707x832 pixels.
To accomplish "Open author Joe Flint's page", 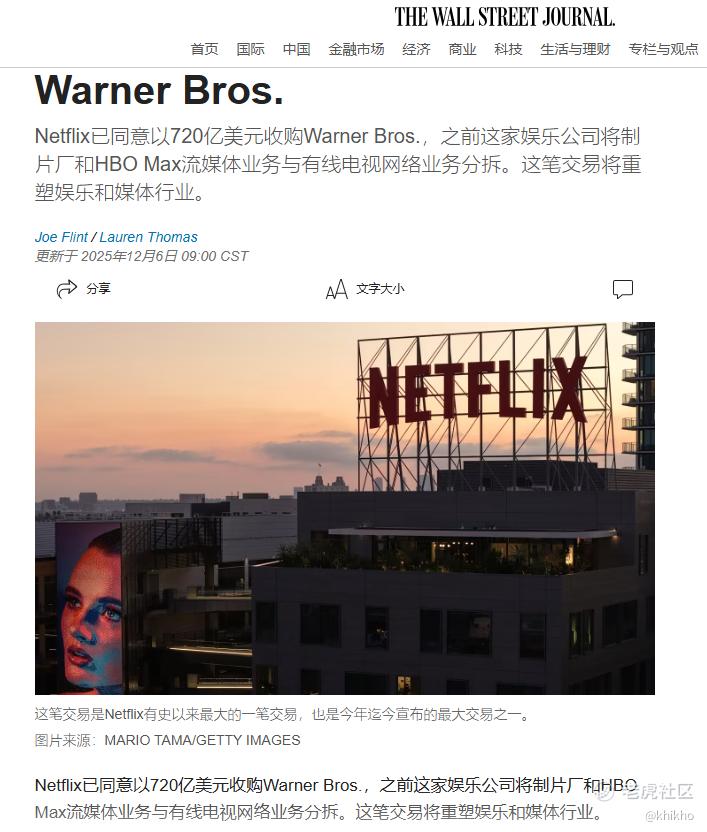I will 61,237.
